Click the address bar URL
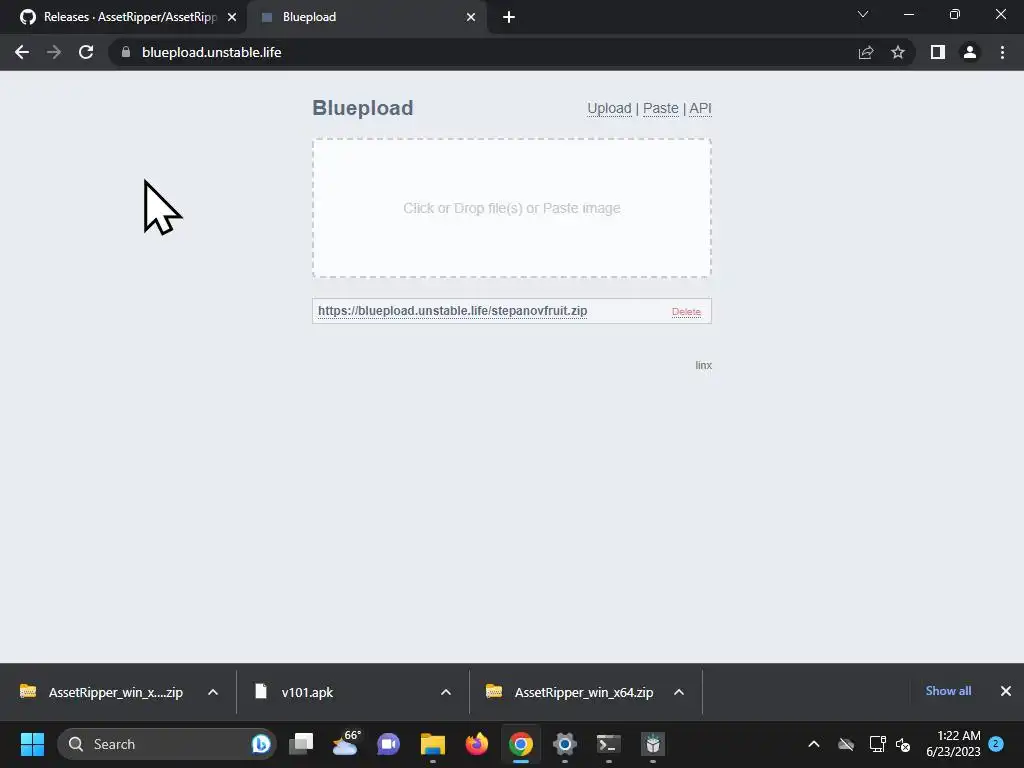The width and height of the screenshot is (1024, 768). tap(212, 52)
